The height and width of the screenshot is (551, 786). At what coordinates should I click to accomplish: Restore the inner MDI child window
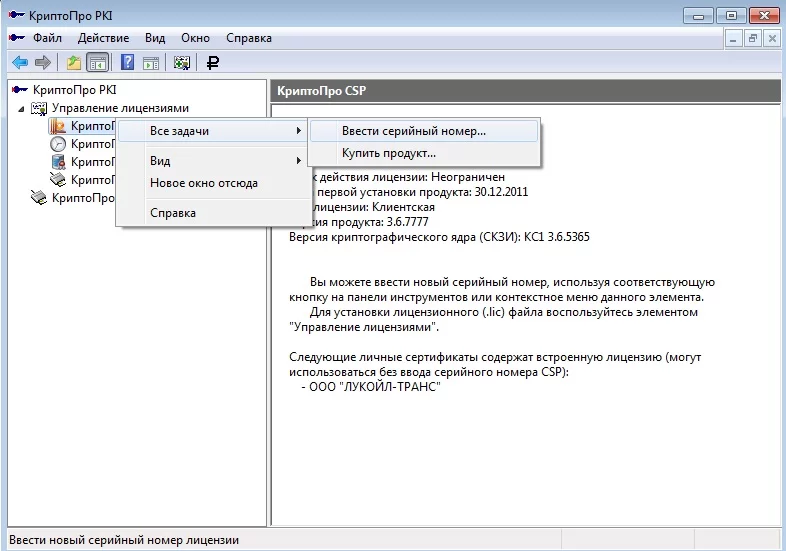pyautogui.click(x=752, y=39)
